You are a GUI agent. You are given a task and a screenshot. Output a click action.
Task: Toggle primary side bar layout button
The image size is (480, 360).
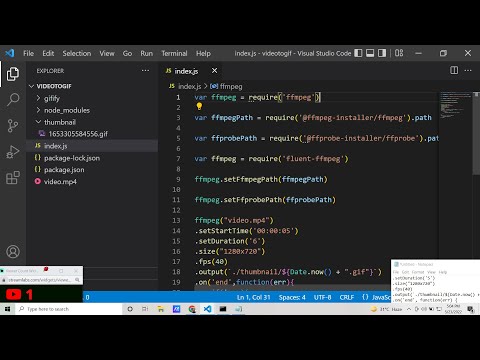358,53
